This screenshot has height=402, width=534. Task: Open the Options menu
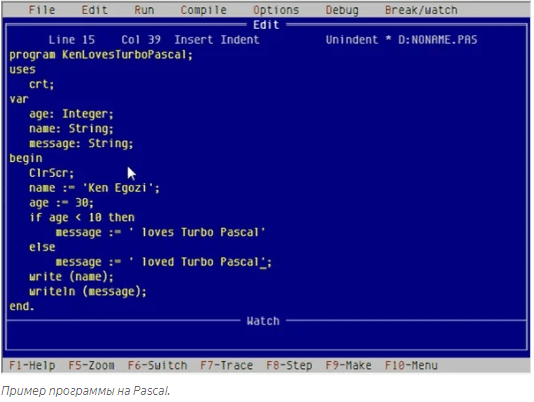click(x=276, y=10)
